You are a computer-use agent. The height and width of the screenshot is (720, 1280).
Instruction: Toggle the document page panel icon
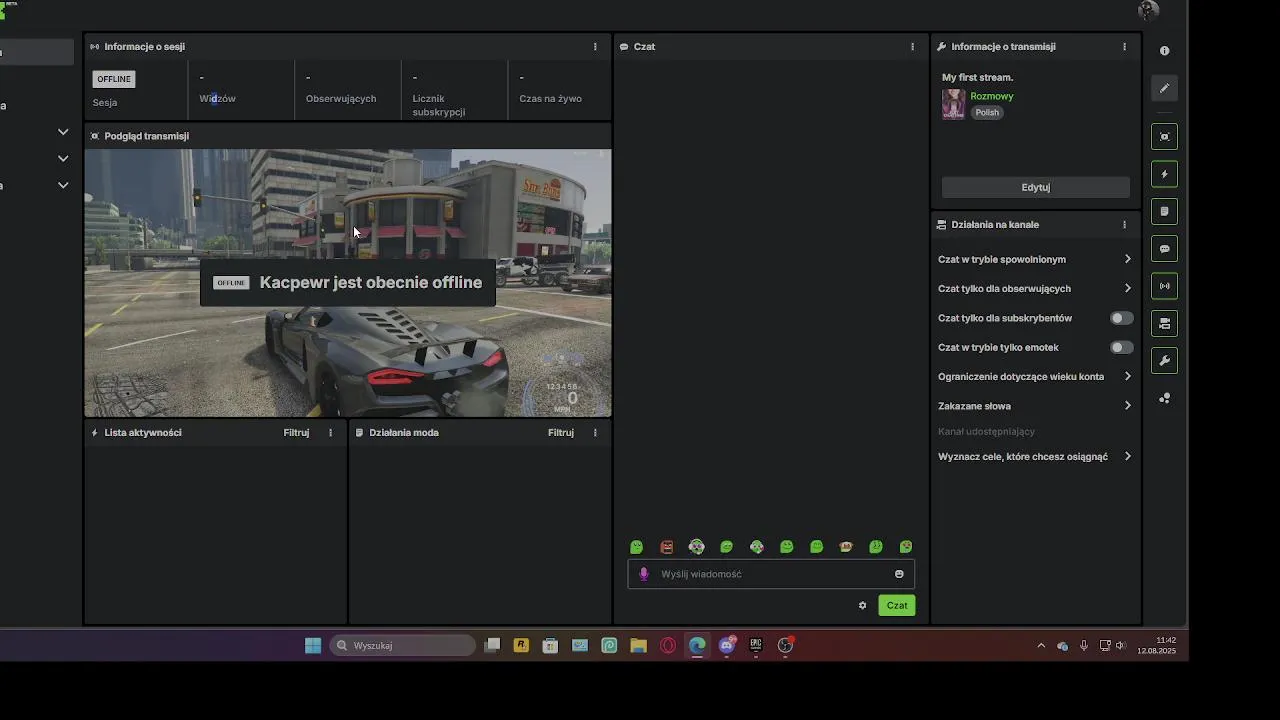tap(1164, 212)
